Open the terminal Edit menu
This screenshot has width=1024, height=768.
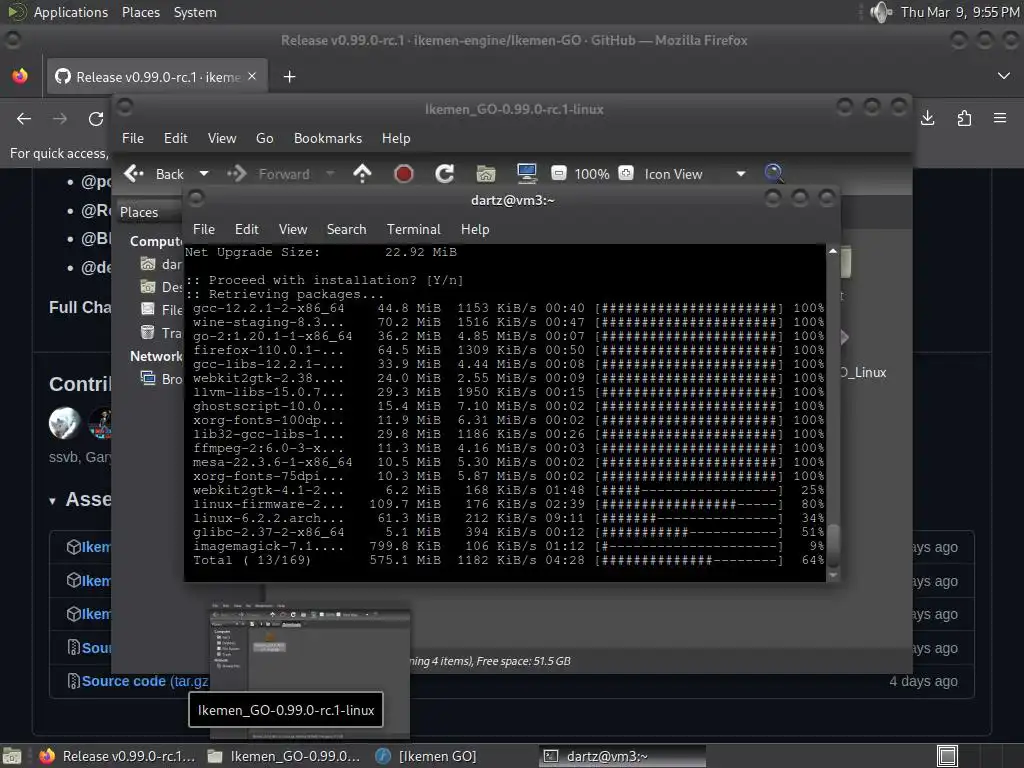coord(247,229)
